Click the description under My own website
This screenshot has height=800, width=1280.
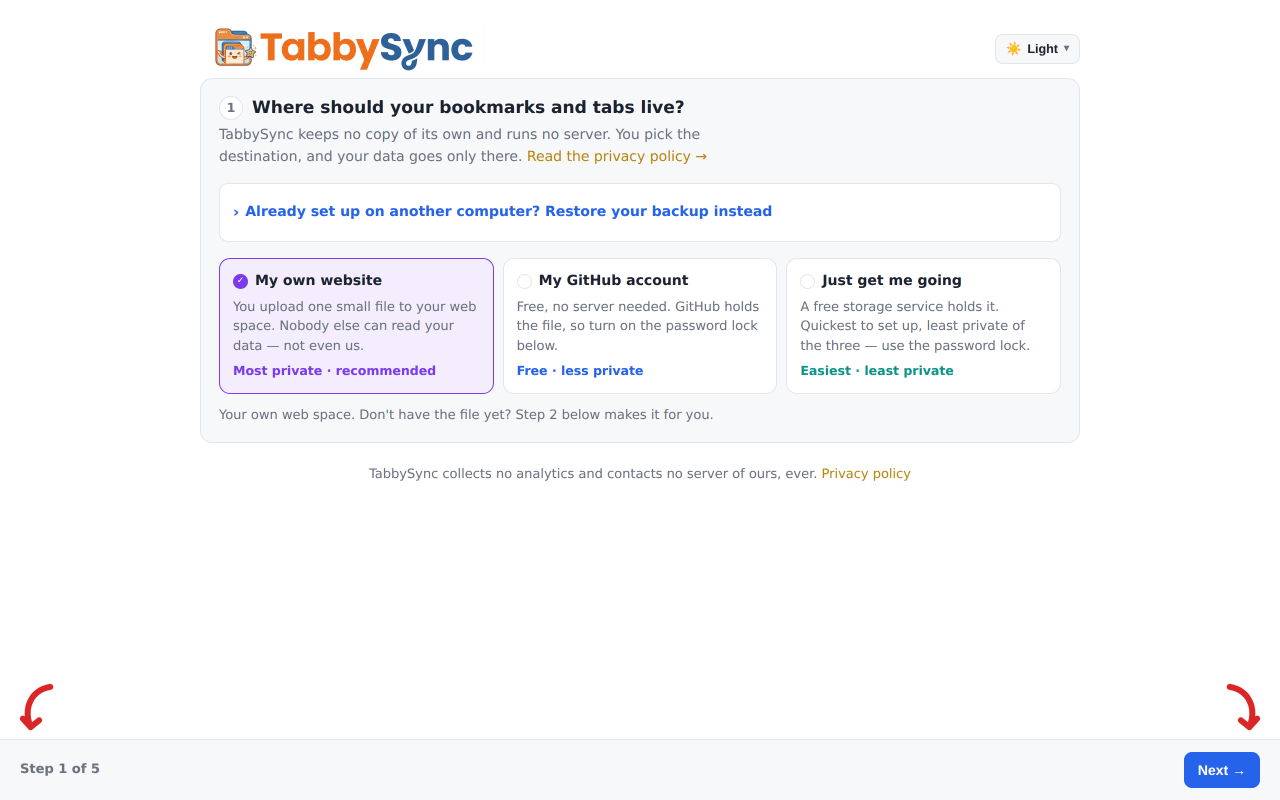click(355, 326)
